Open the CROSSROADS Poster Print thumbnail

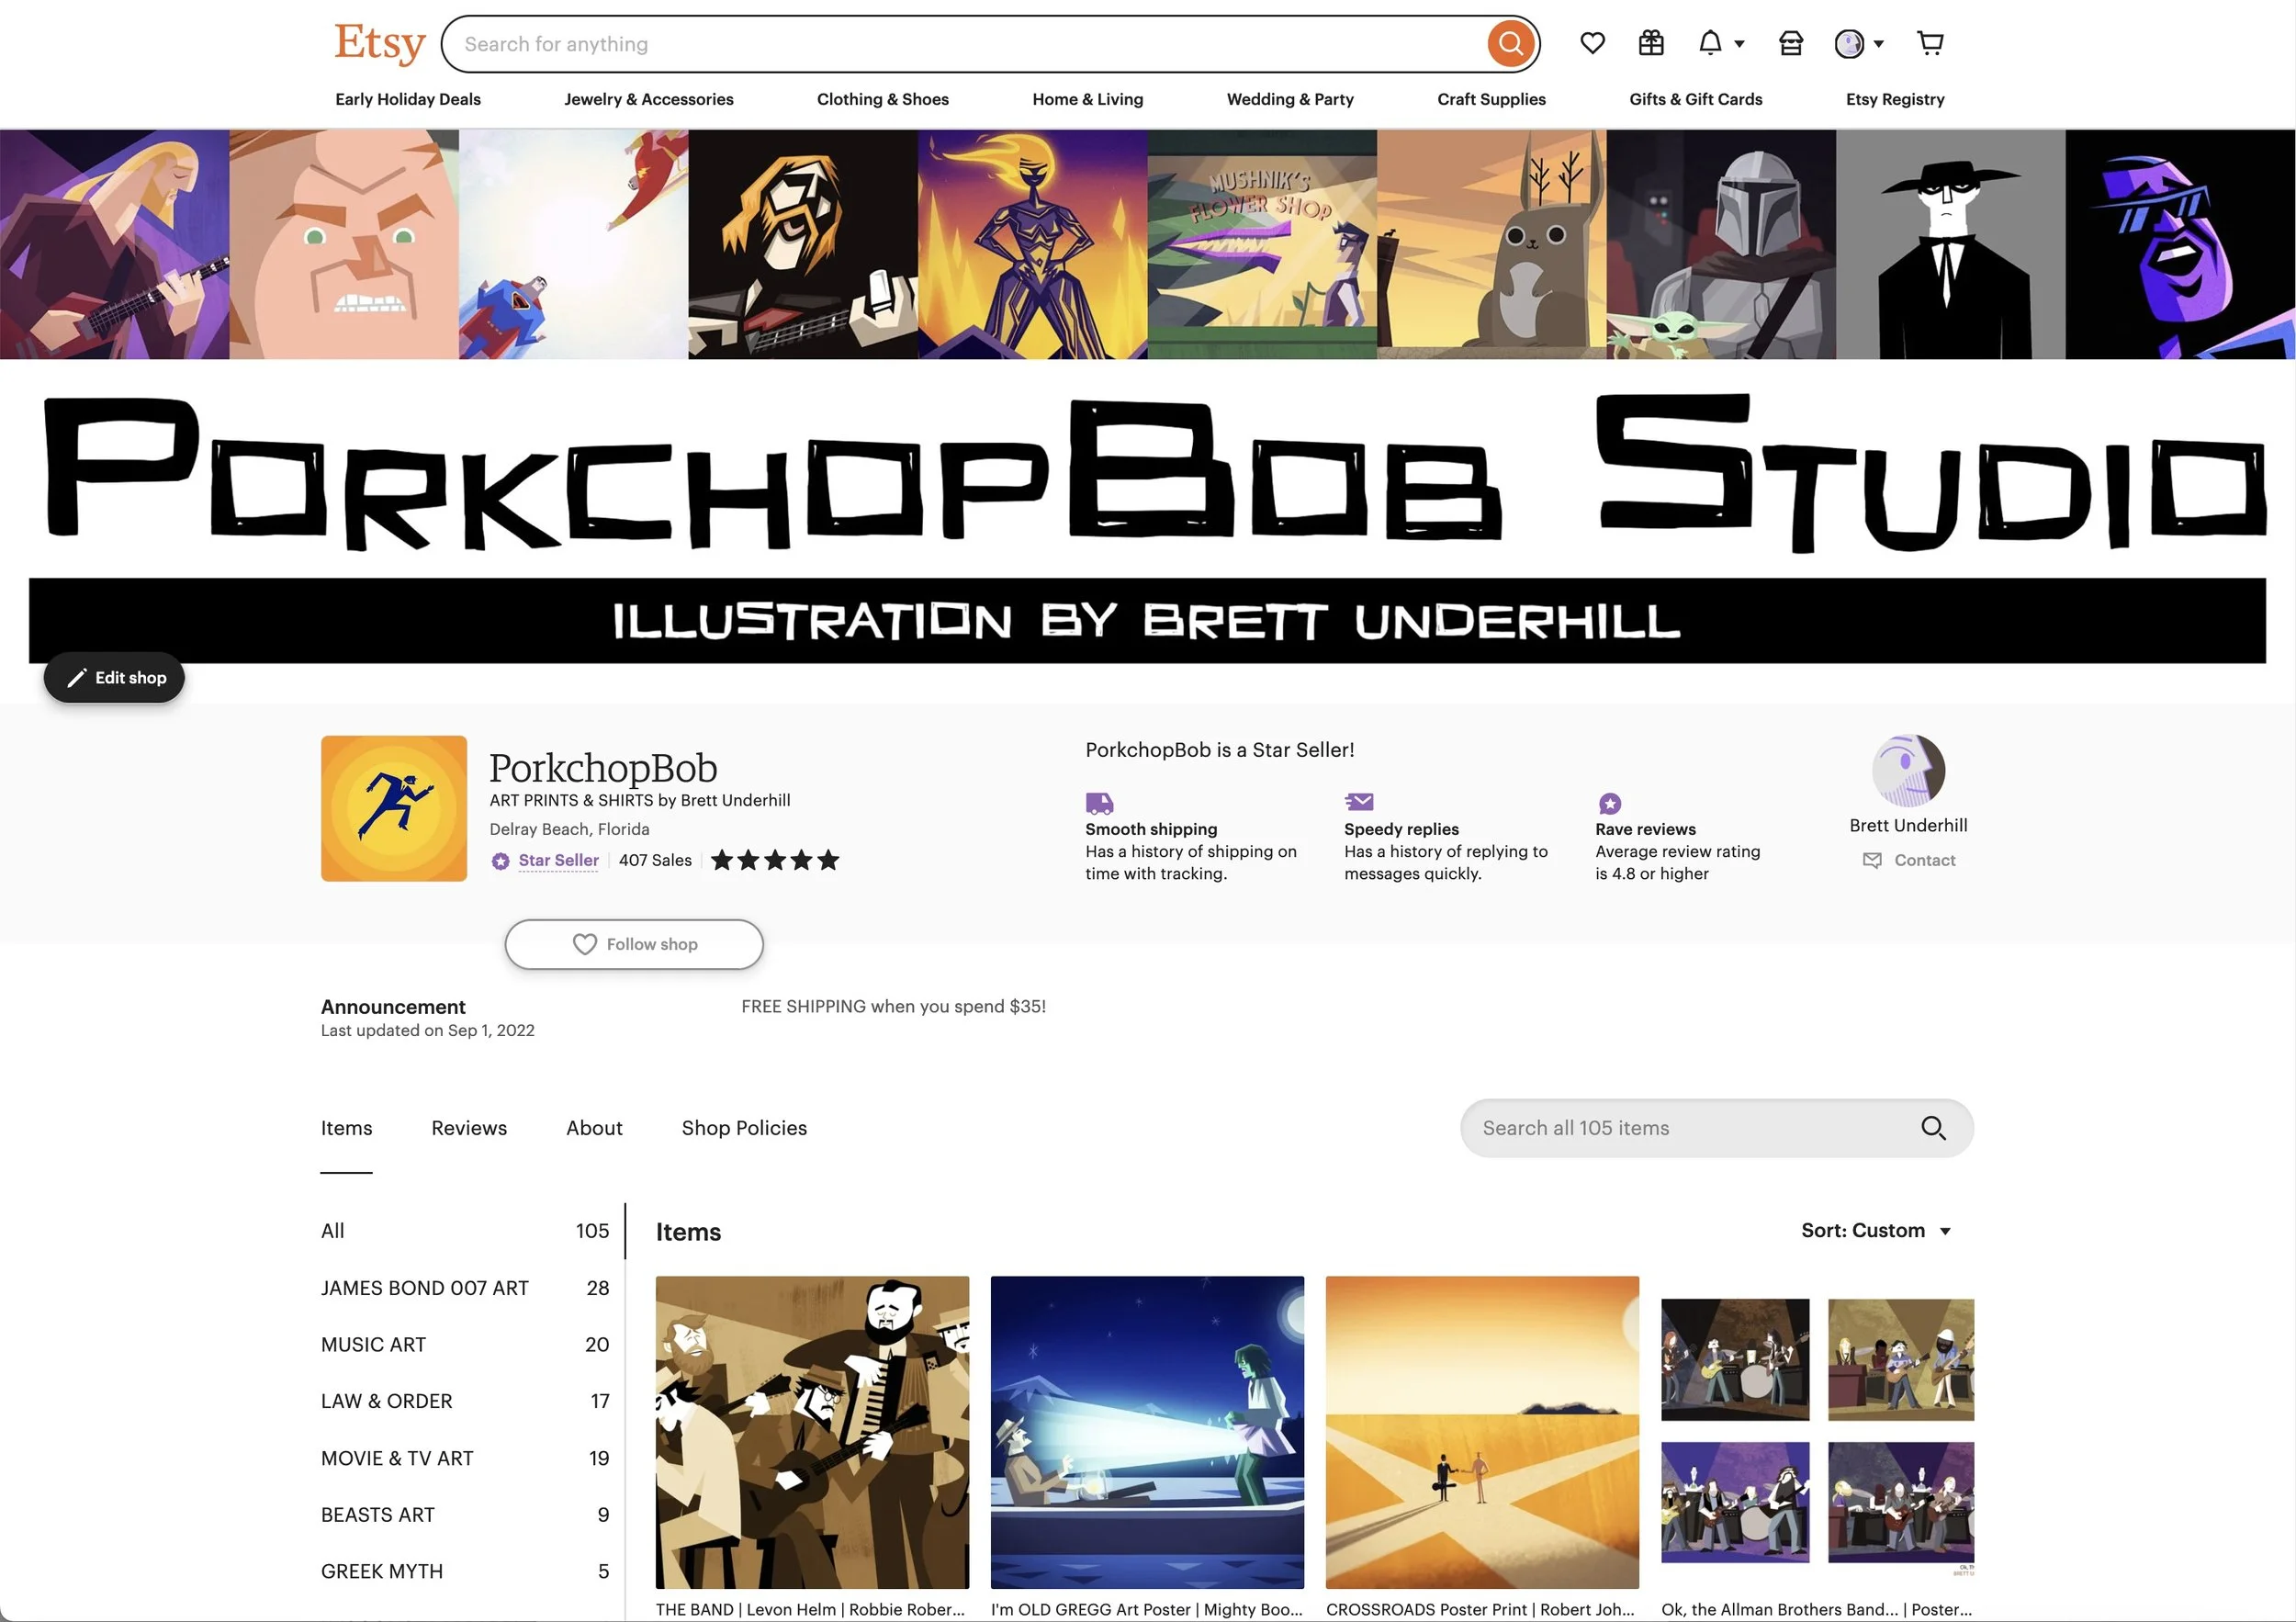pos(1482,1432)
